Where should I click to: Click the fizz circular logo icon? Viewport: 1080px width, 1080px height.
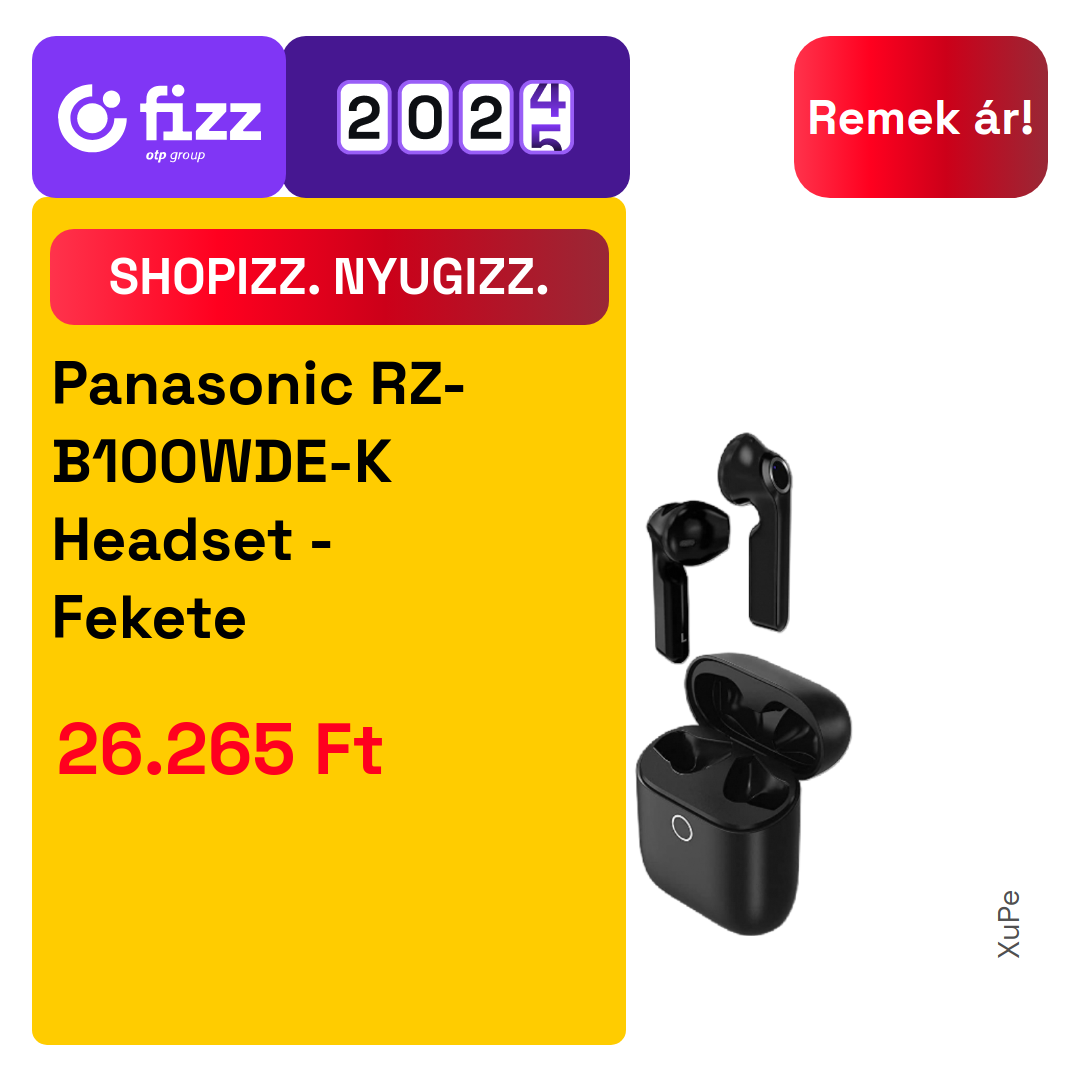tap(92, 118)
